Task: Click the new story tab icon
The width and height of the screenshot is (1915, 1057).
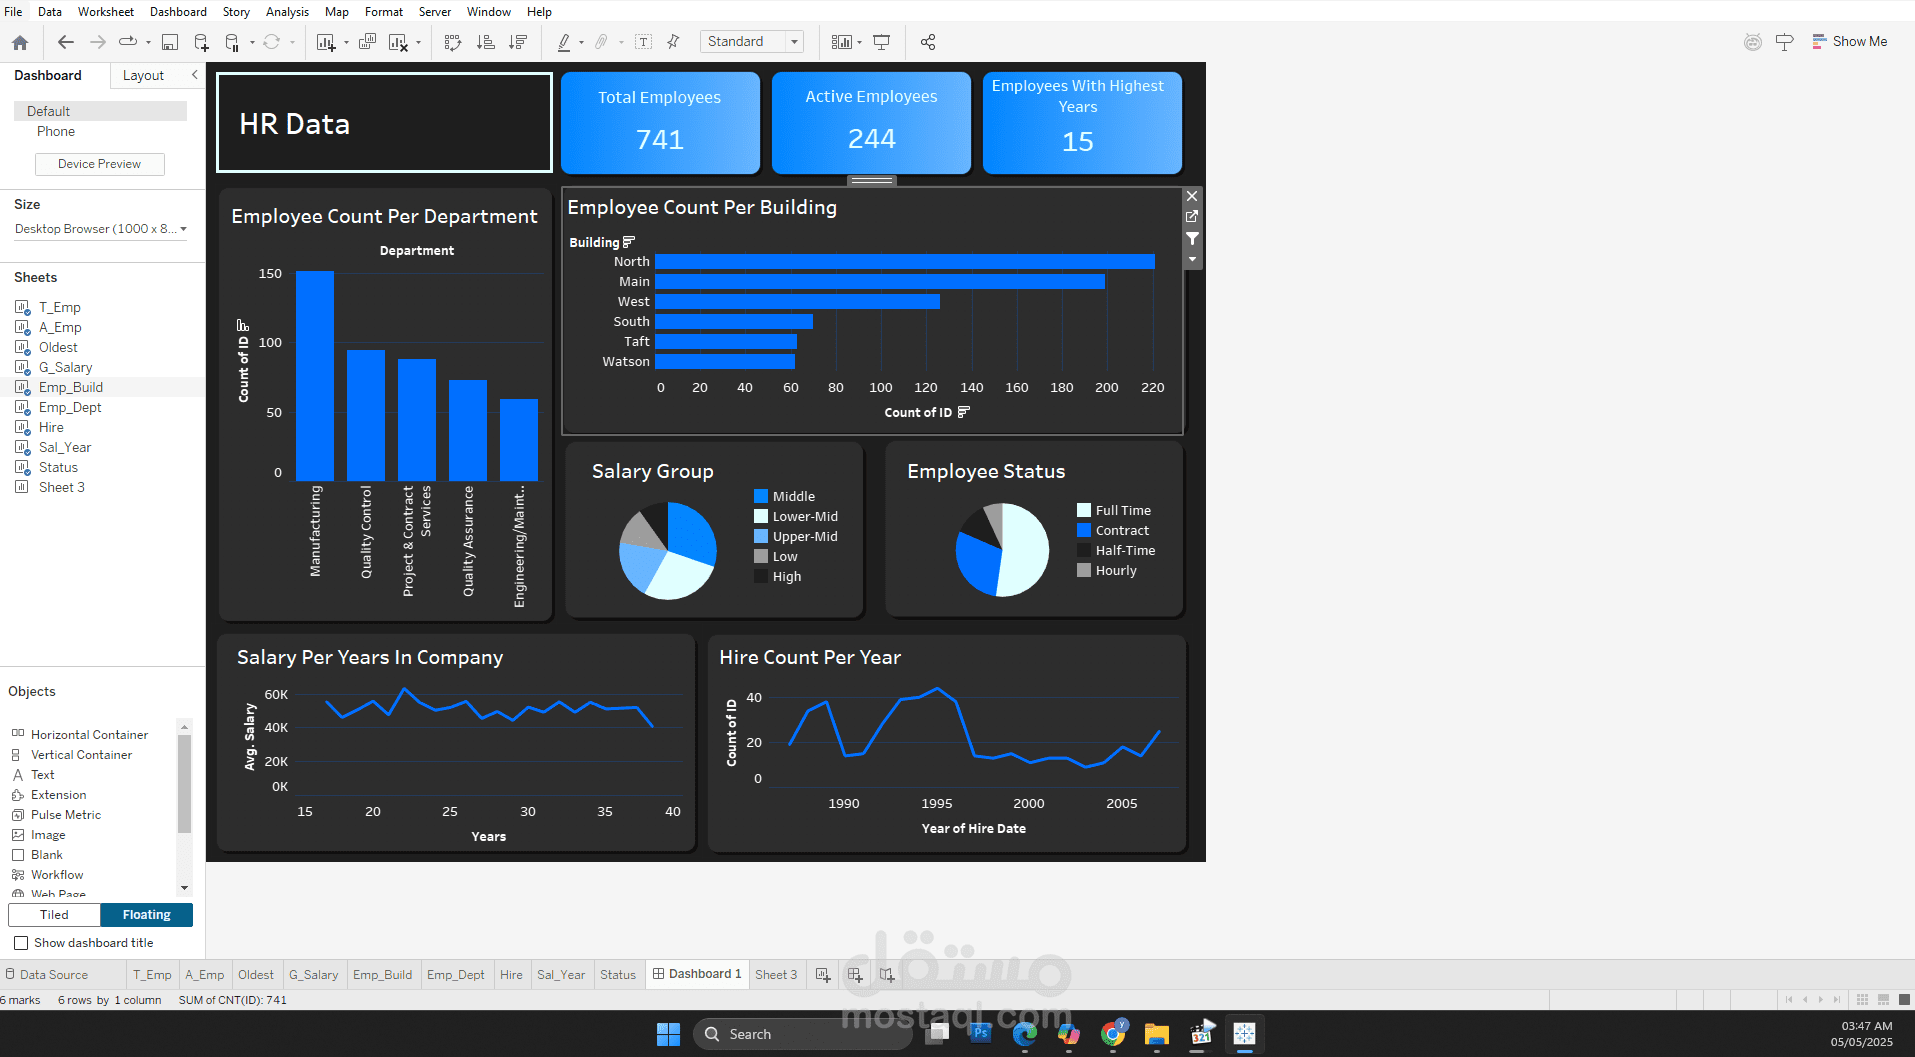Action: coord(887,975)
